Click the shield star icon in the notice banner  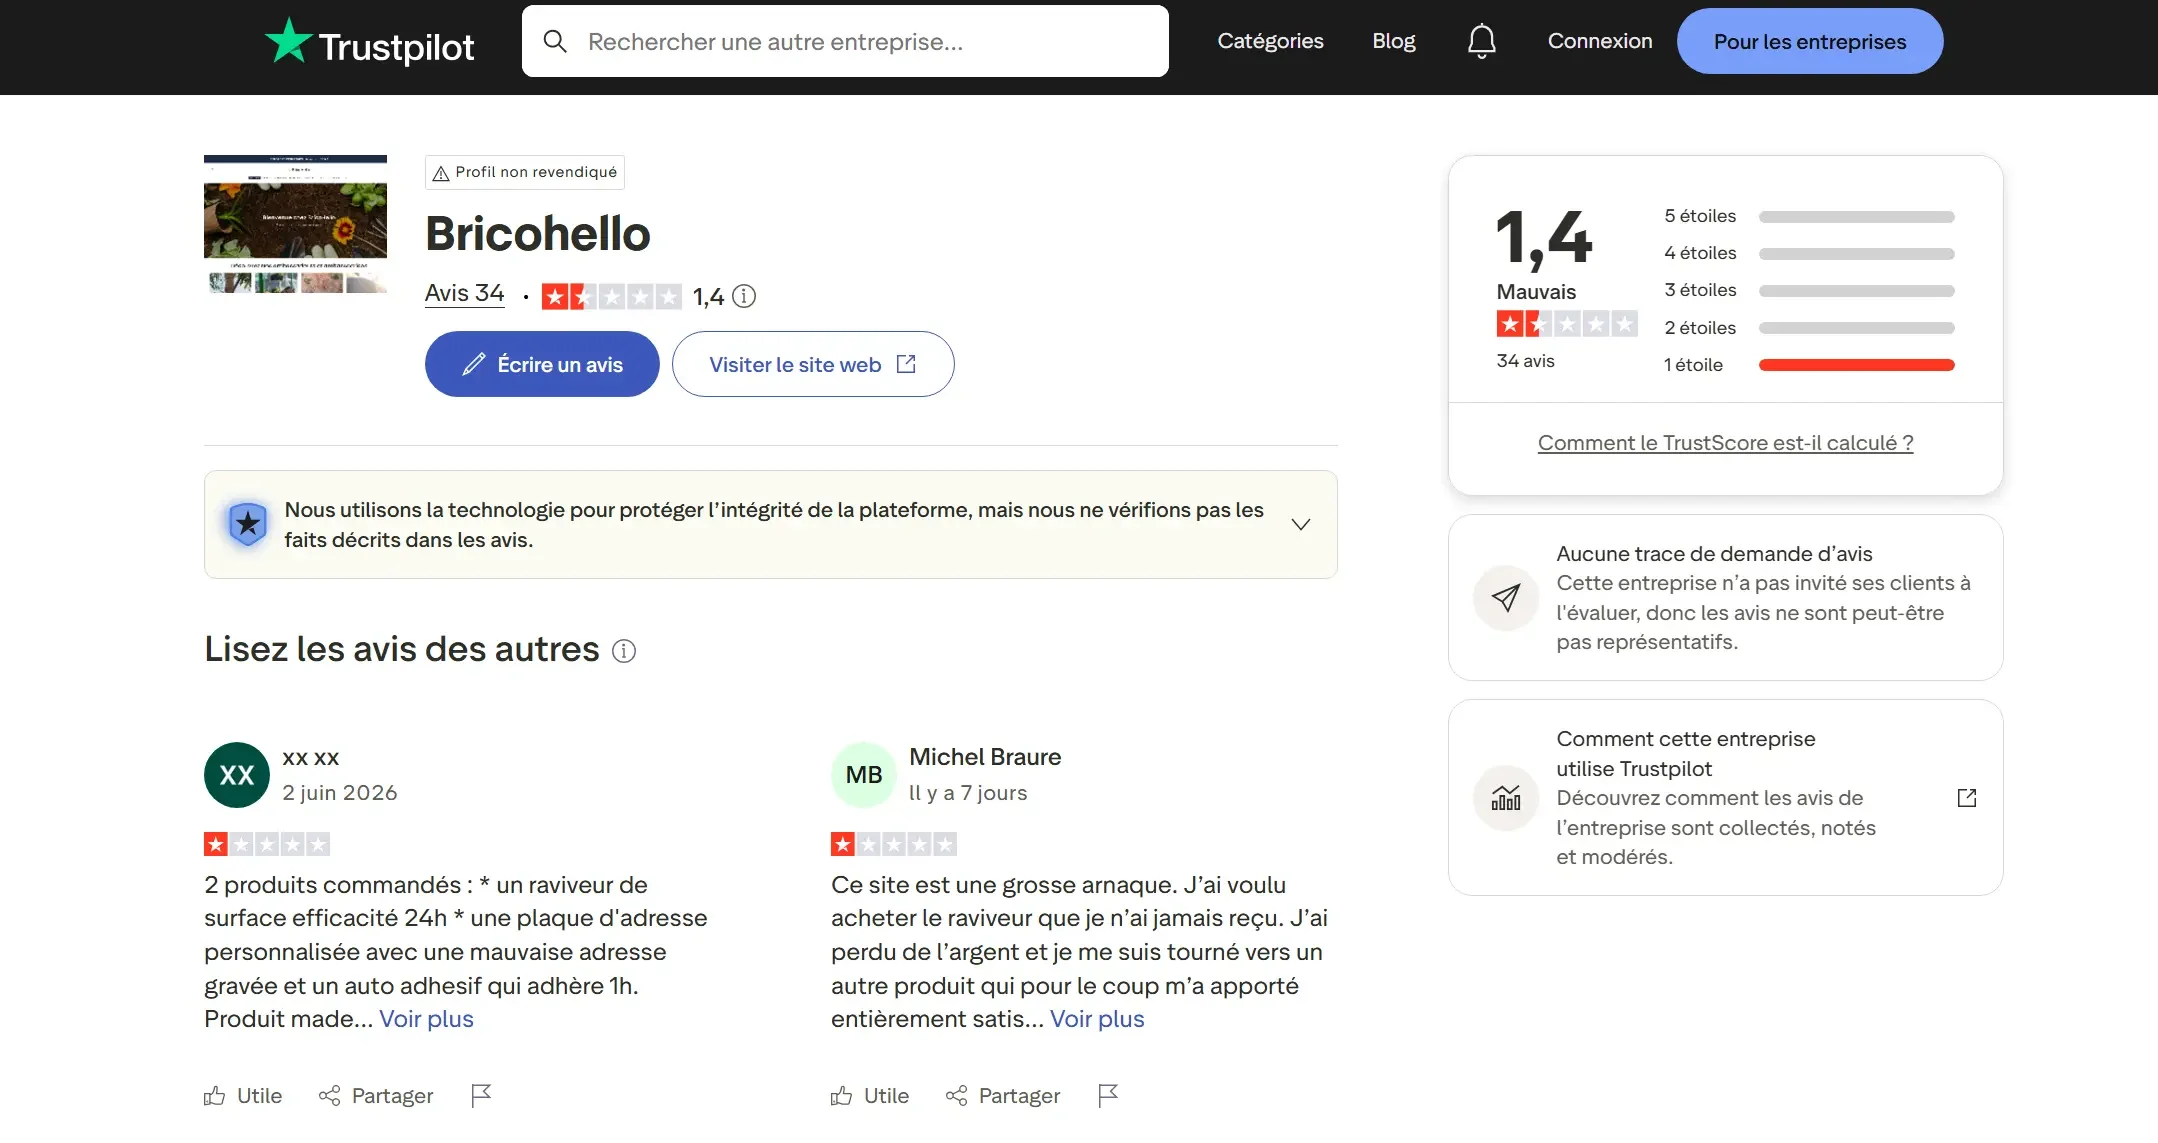point(248,524)
